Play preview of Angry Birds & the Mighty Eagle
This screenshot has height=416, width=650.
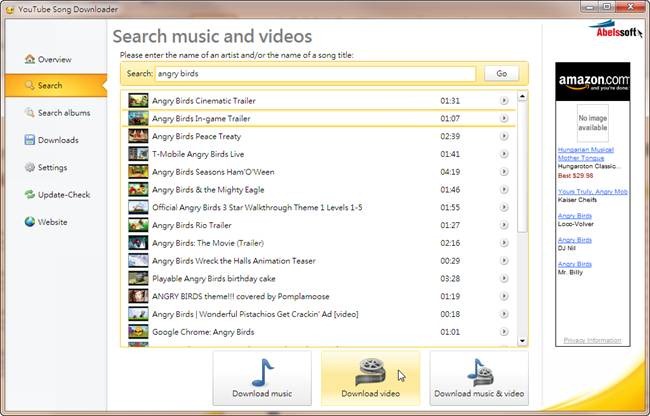pos(504,190)
